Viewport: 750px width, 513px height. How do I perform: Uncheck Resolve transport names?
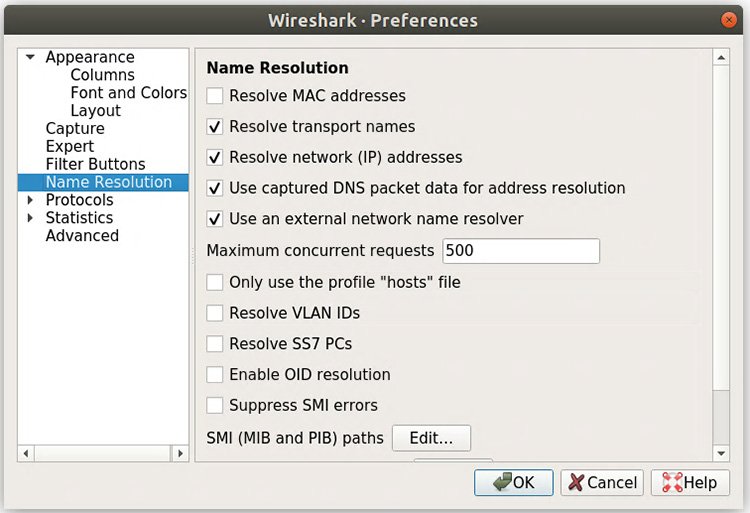point(214,127)
